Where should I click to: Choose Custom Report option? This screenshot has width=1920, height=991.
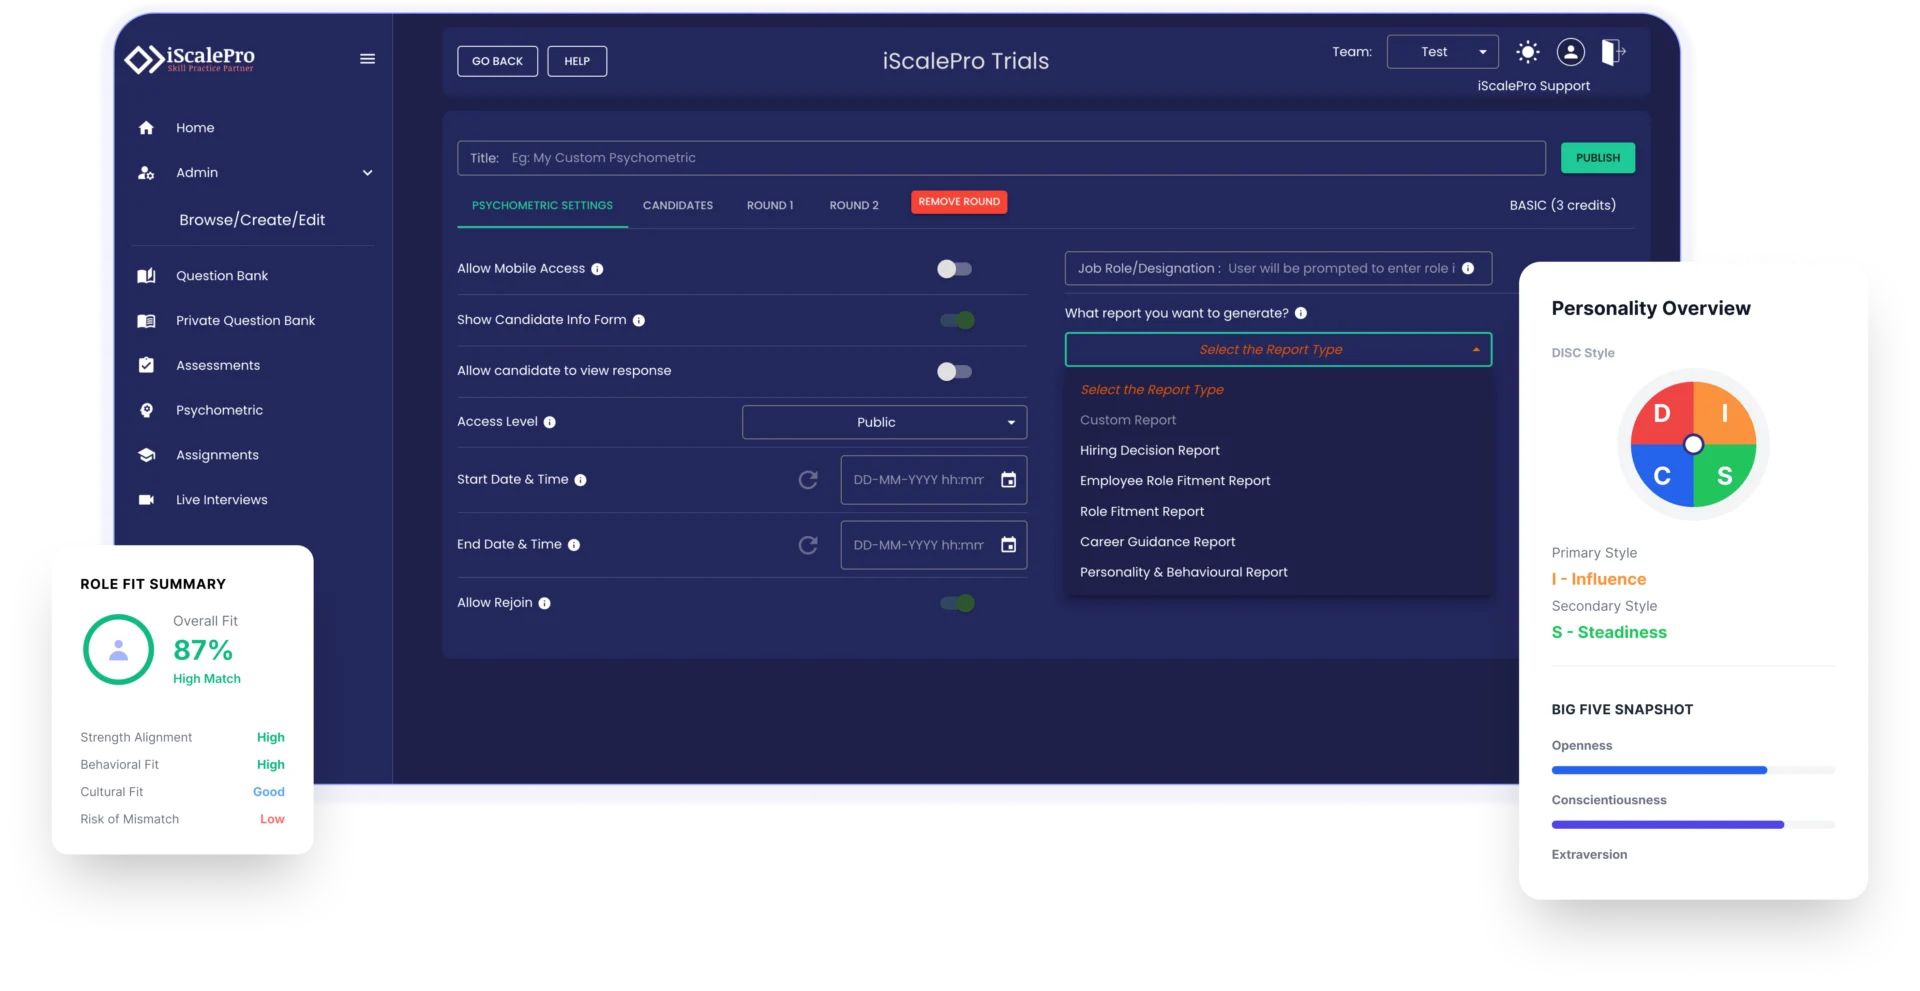1128,420
